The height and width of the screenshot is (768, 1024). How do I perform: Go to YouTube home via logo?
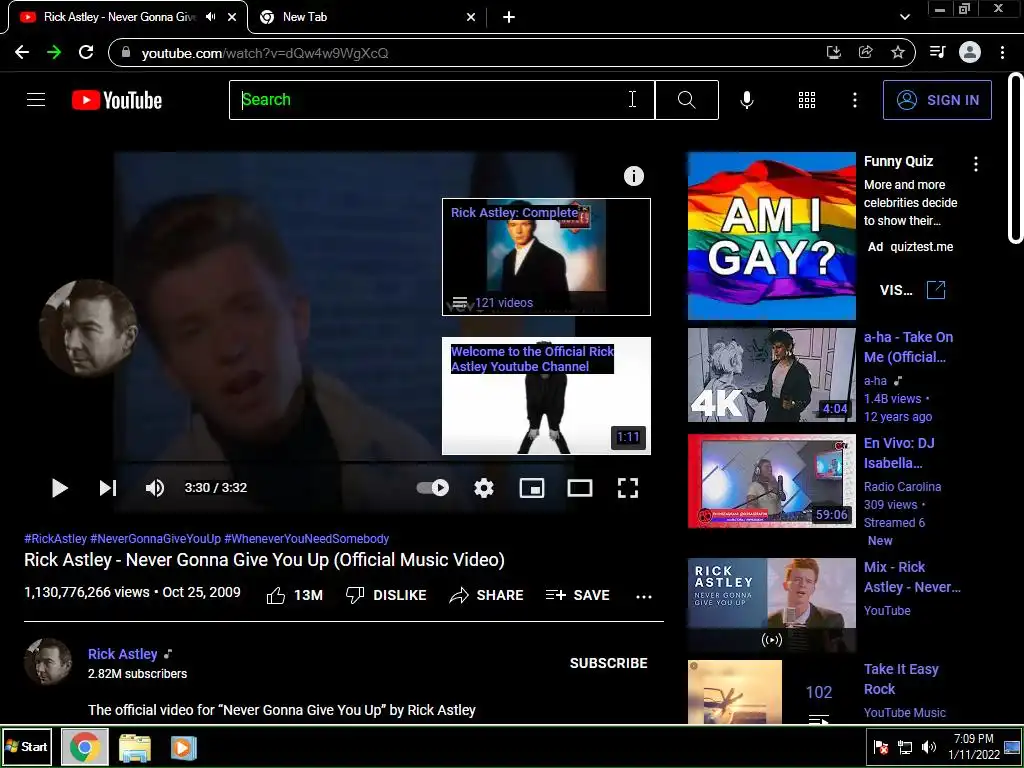pyautogui.click(x=117, y=100)
